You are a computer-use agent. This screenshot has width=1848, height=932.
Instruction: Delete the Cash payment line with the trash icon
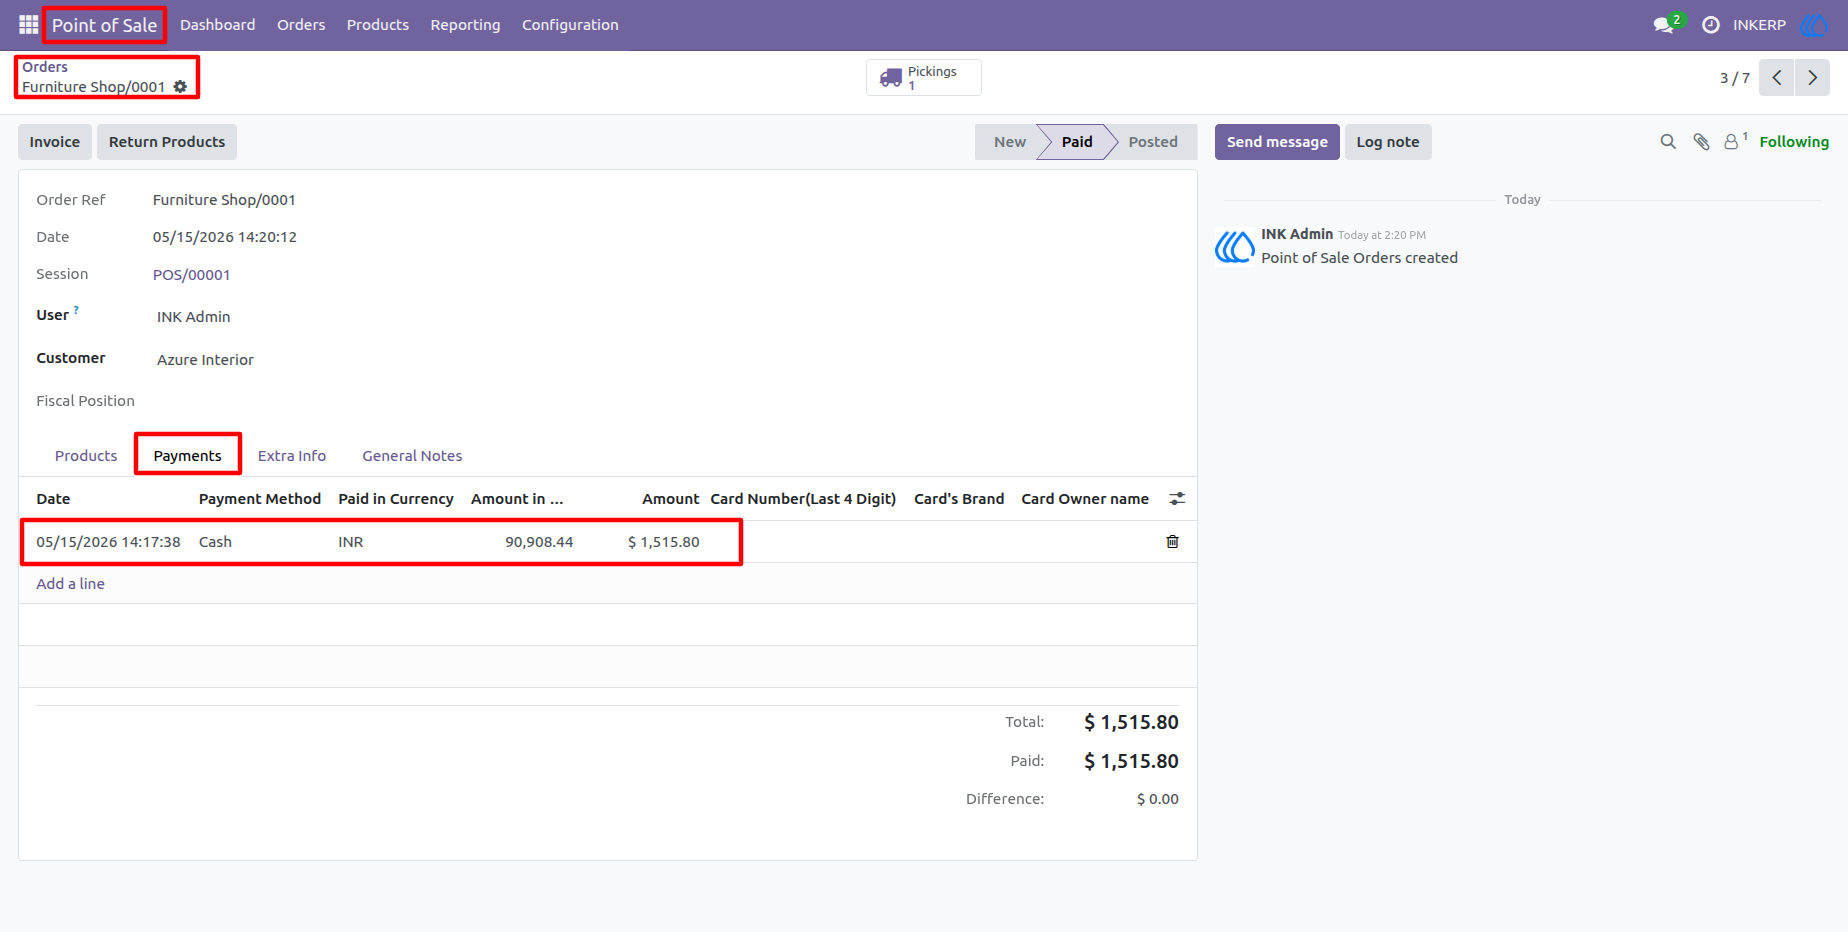[1172, 542]
